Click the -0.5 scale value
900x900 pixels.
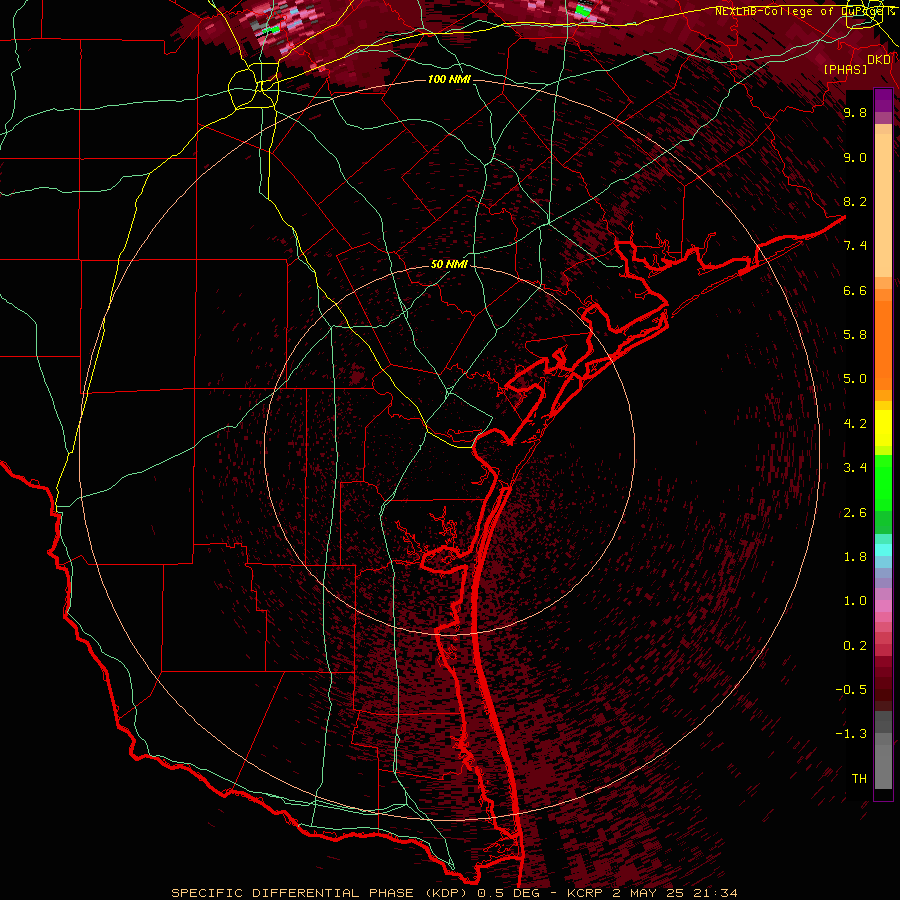[851, 690]
